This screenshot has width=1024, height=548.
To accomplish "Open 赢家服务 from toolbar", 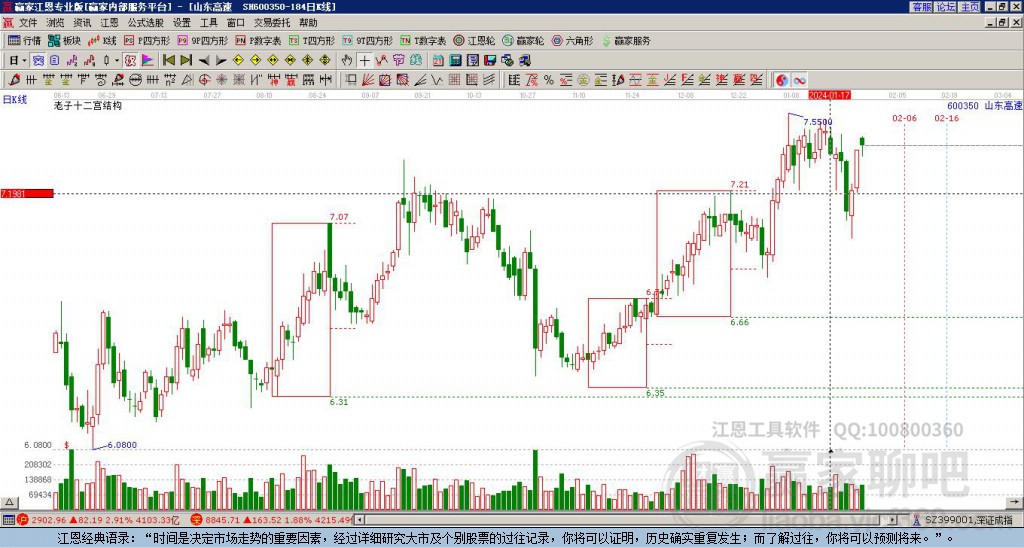I will pyautogui.click(x=626, y=40).
